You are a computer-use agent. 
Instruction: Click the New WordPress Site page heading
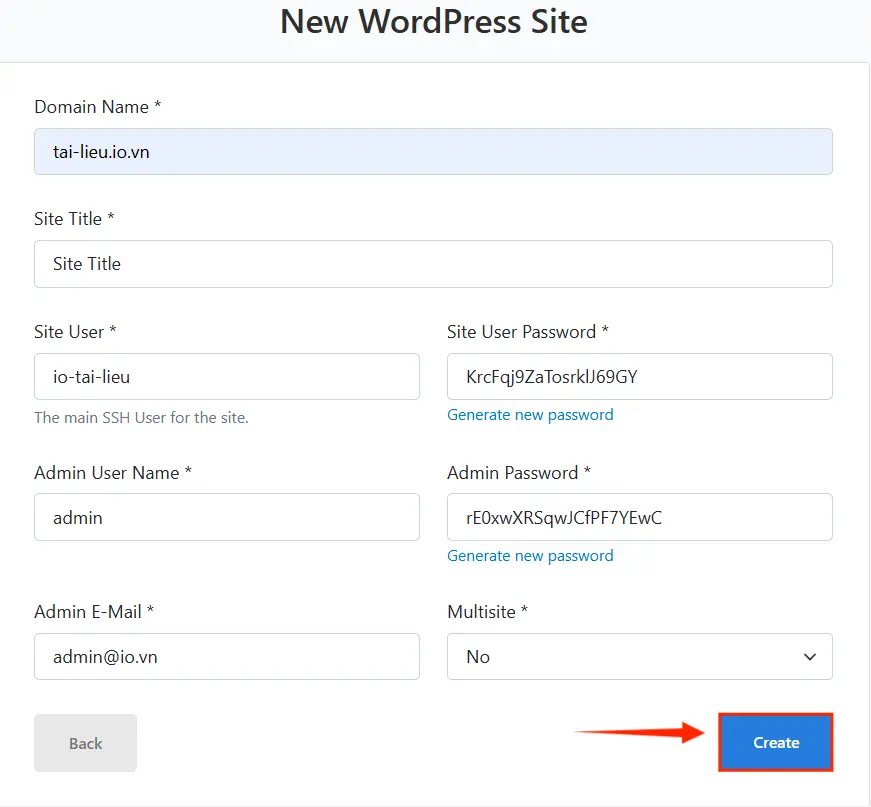pyautogui.click(x=434, y=21)
